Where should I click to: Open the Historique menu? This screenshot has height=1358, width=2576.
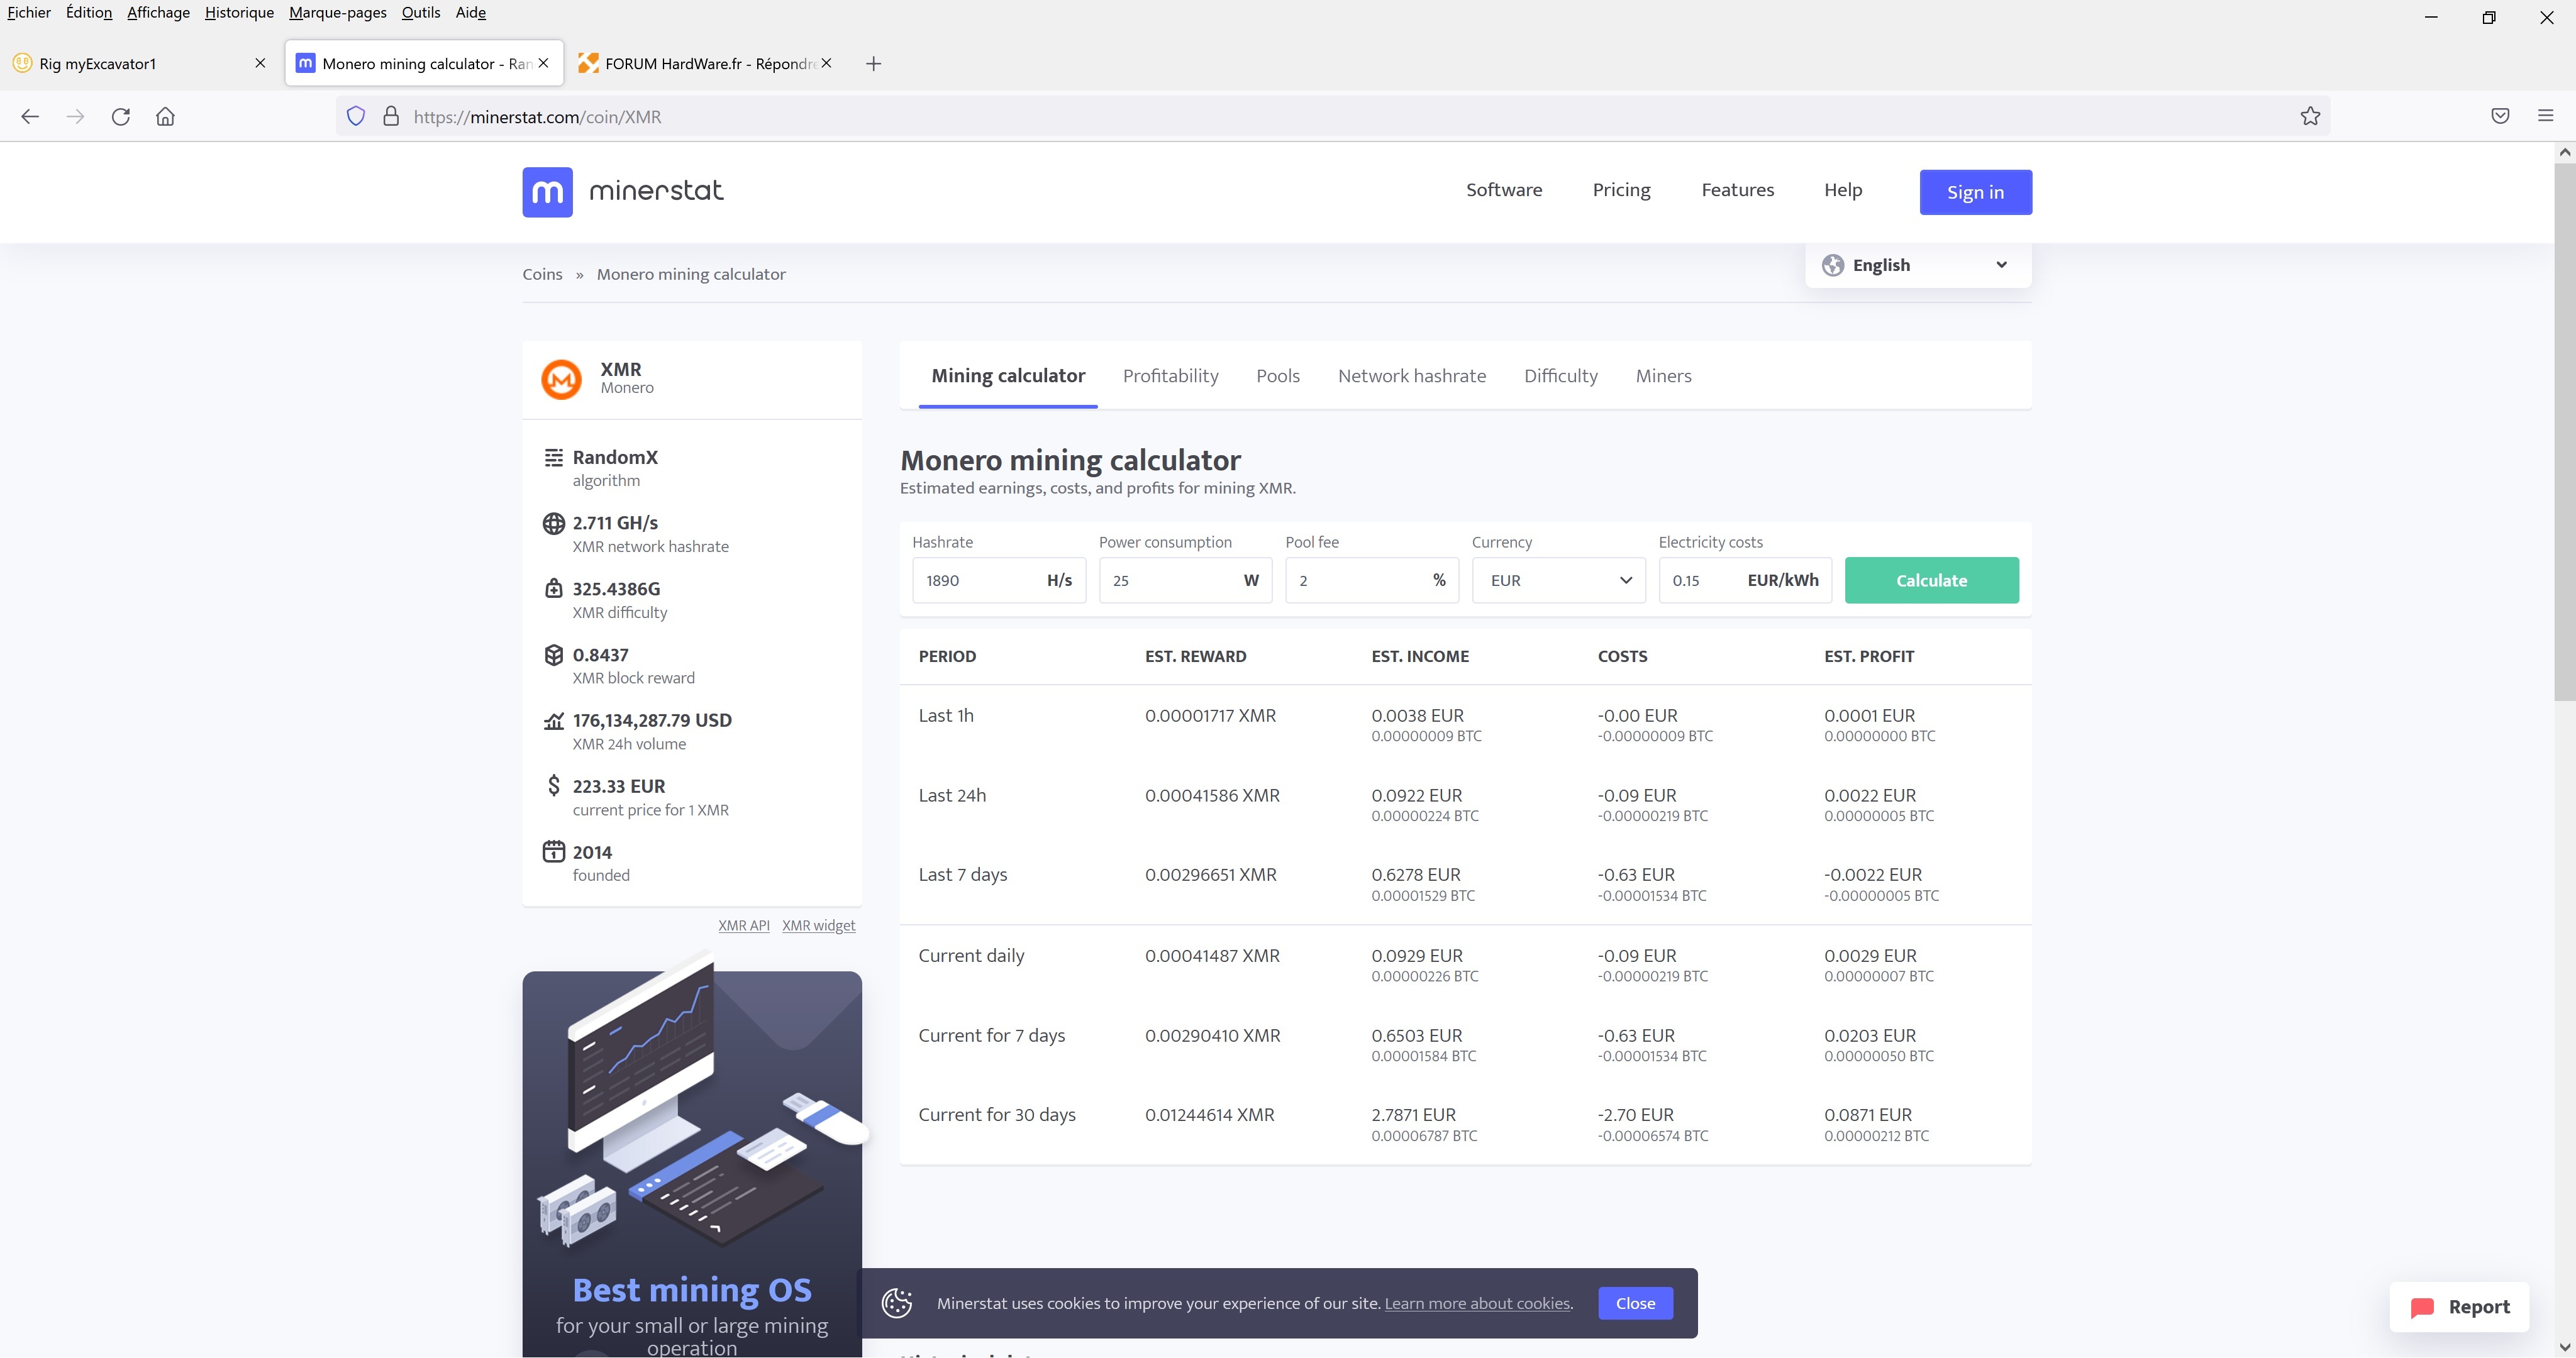tap(239, 12)
